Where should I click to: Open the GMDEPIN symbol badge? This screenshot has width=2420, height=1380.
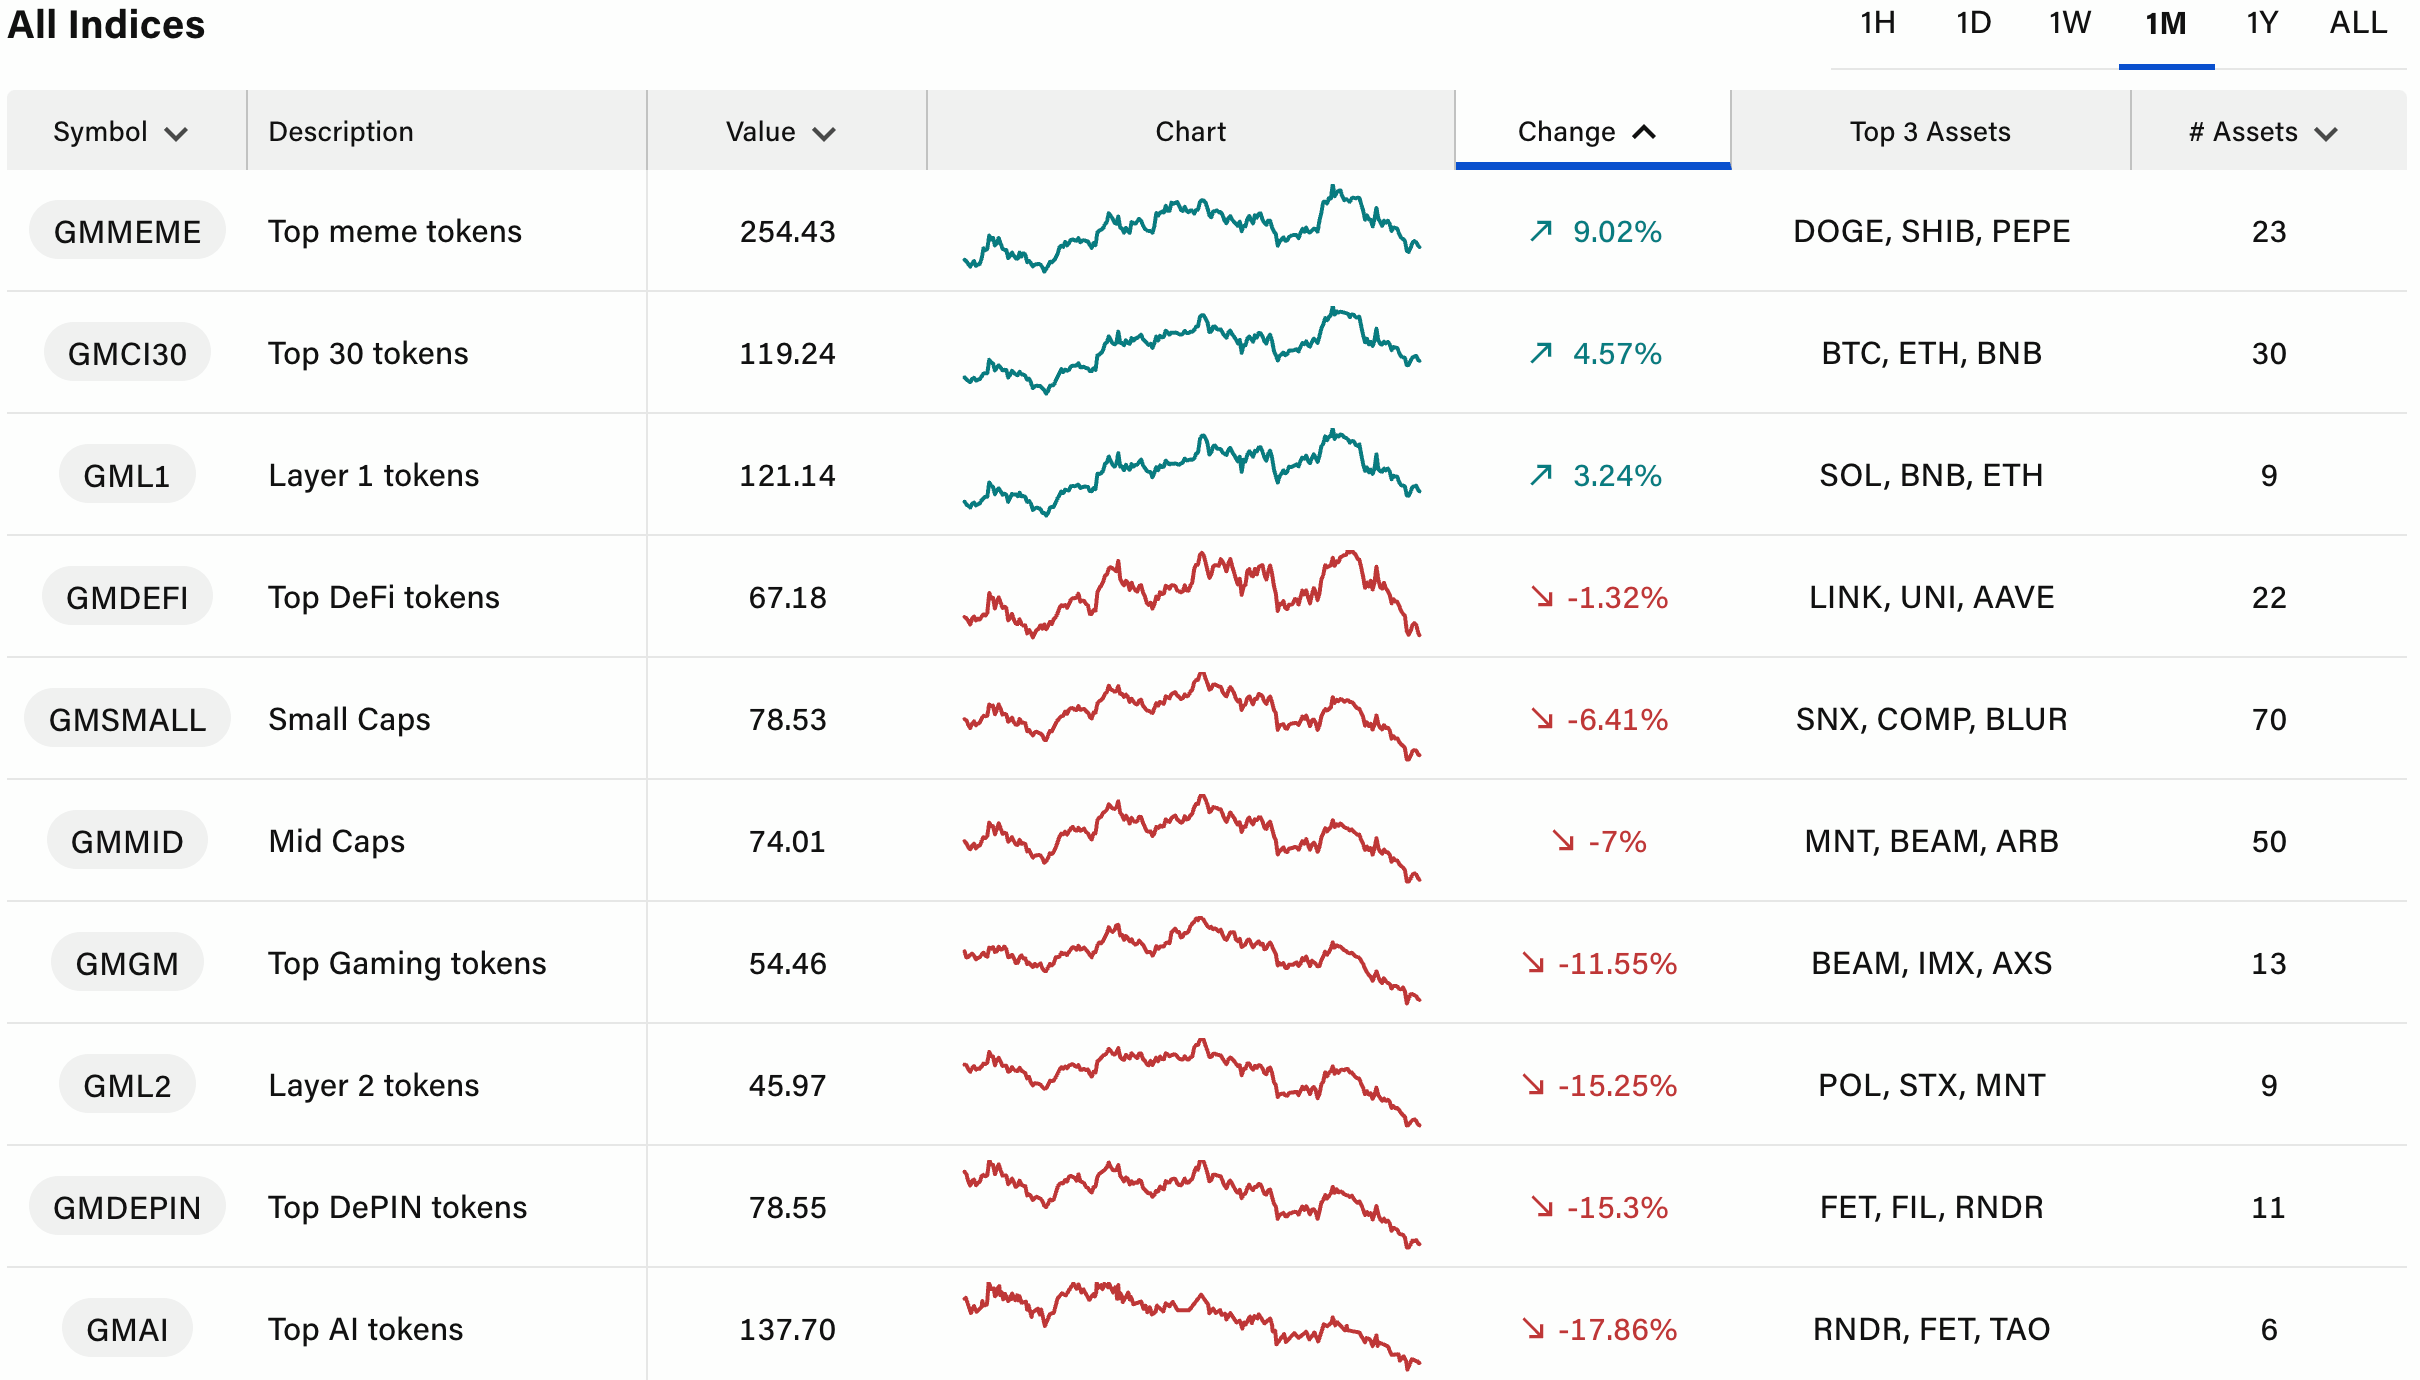click(x=127, y=1207)
